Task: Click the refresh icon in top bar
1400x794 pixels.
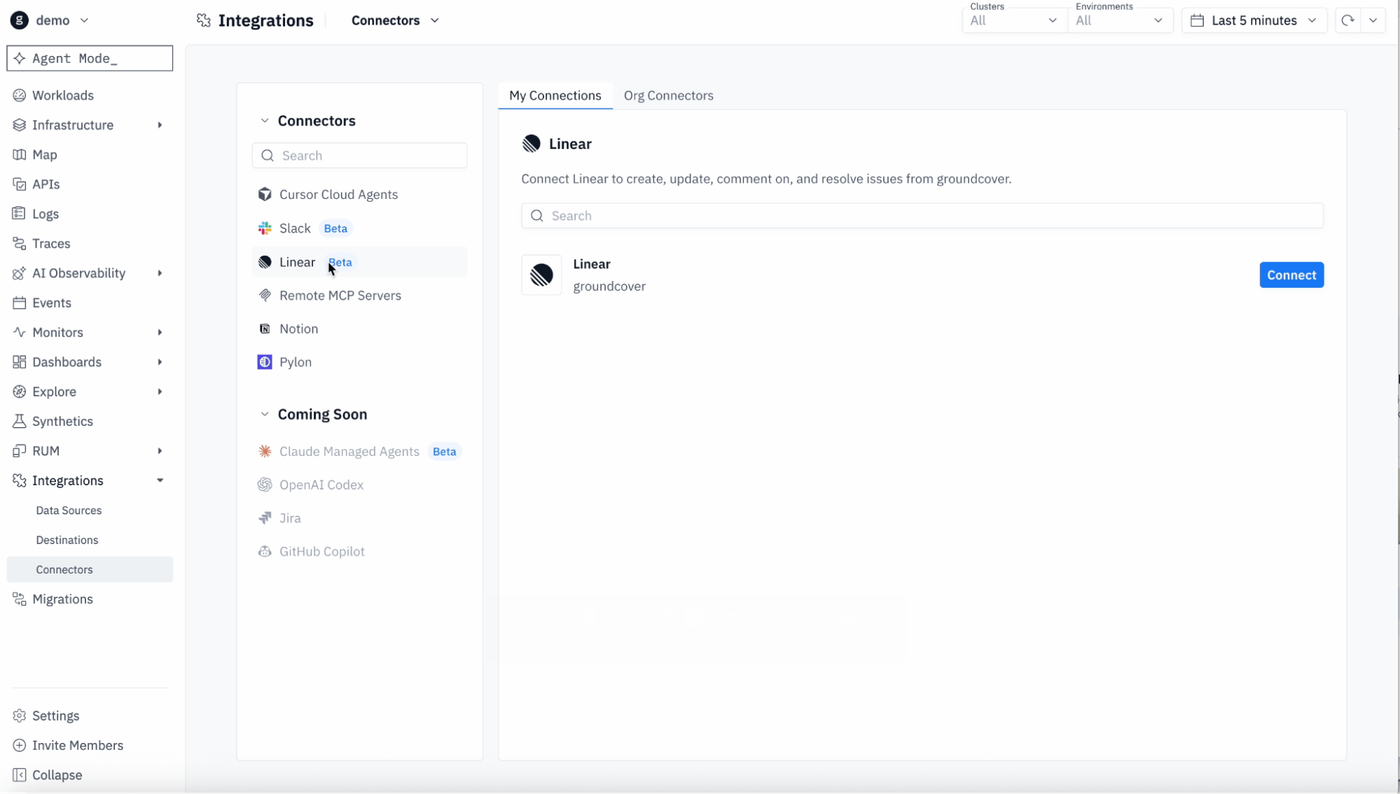Action: tap(1348, 20)
